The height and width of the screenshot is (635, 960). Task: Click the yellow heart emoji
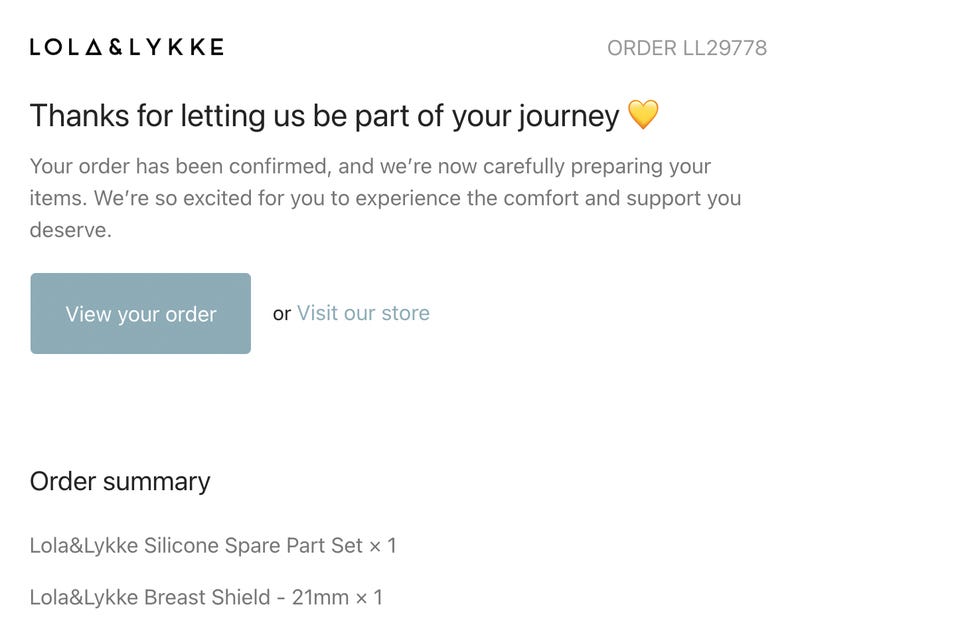[x=643, y=115]
